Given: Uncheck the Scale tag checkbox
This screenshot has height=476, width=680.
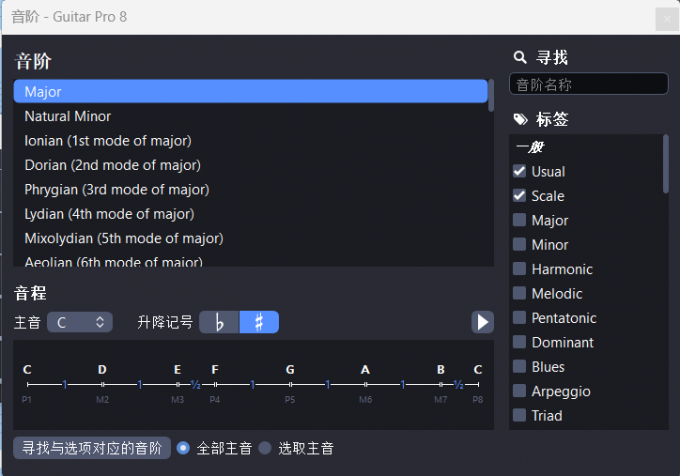Looking at the screenshot, I should [x=519, y=196].
